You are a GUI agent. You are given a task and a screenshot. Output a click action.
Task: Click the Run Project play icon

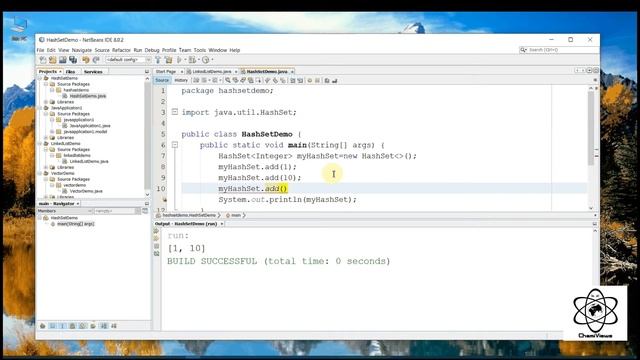(179, 60)
